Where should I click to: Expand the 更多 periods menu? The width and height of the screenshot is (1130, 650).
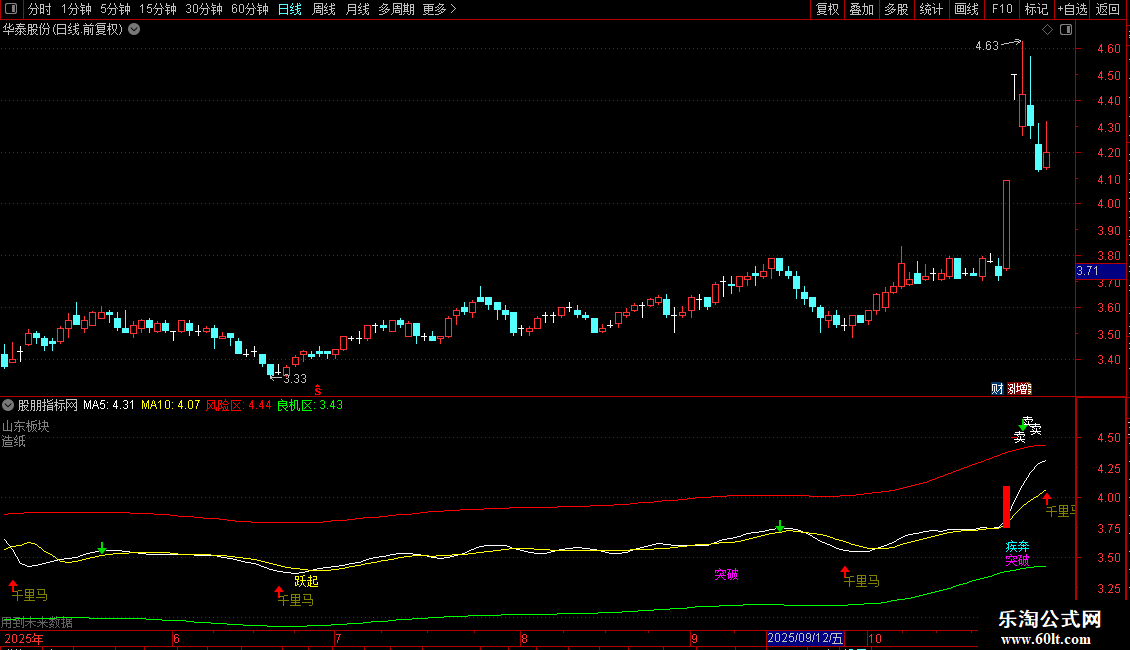pos(439,9)
